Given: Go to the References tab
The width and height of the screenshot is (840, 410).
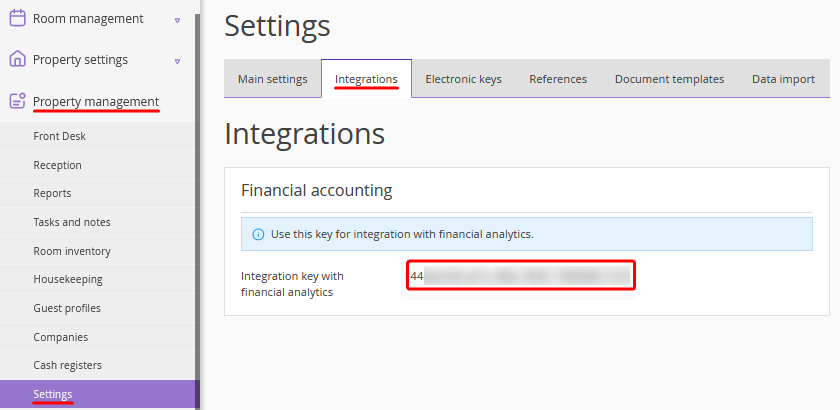Looking at the screenshot, I should coord(558,79).
